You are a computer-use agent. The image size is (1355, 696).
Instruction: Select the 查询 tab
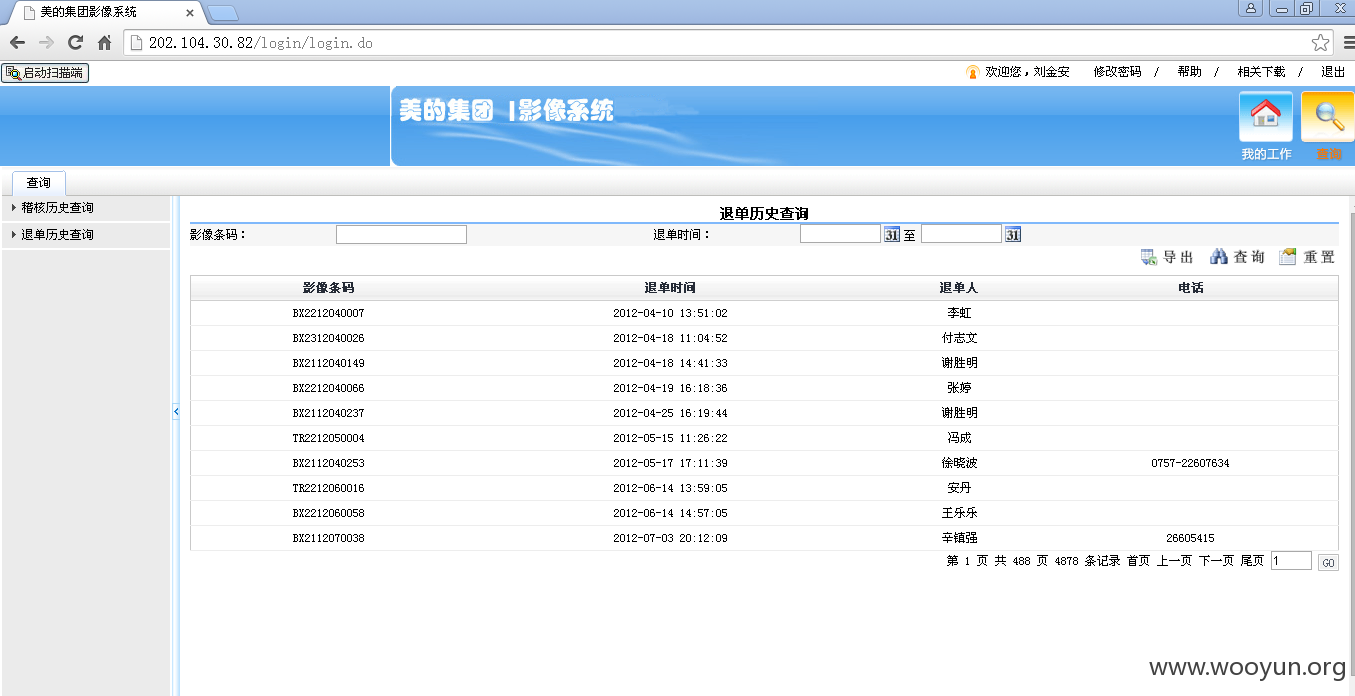click(x=38, y=183)
